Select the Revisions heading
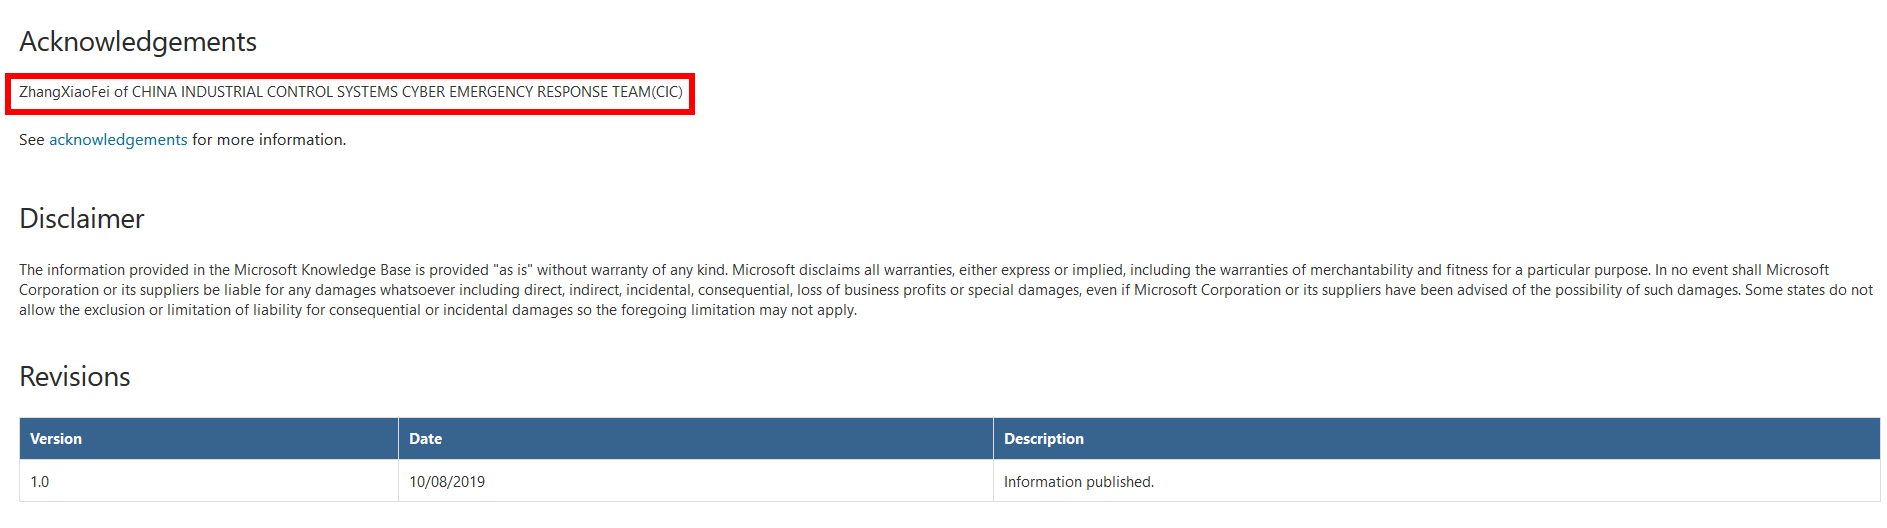 tap(75, 377)
